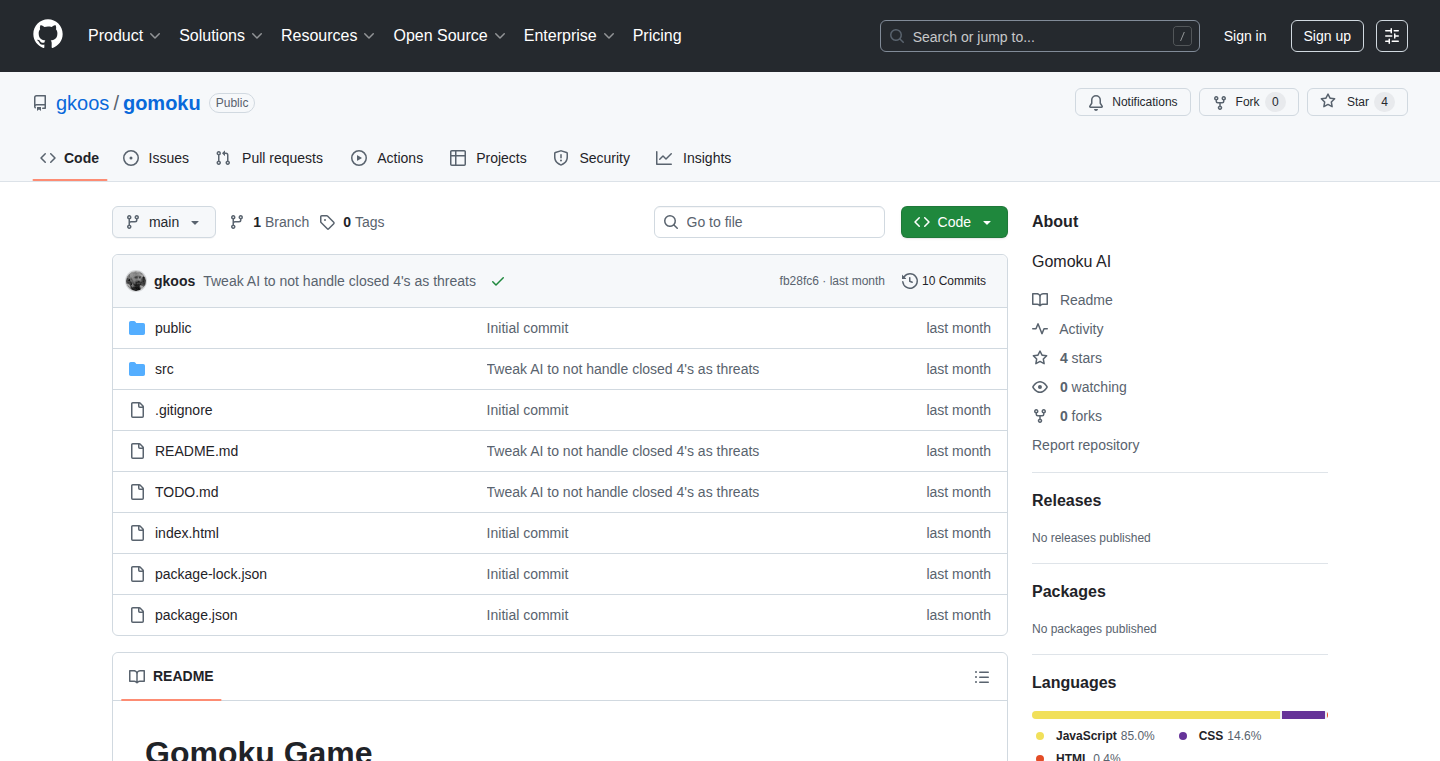Switch to the Actions tab

click(x=387, y=158)
